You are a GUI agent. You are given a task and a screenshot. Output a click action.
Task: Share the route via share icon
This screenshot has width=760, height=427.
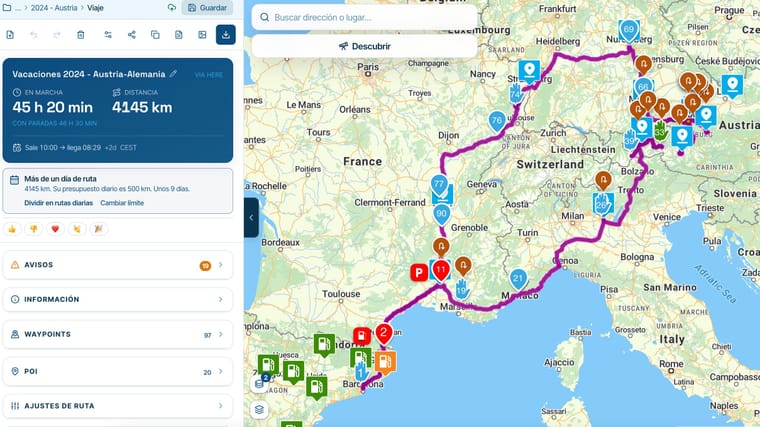coord(131,34)
